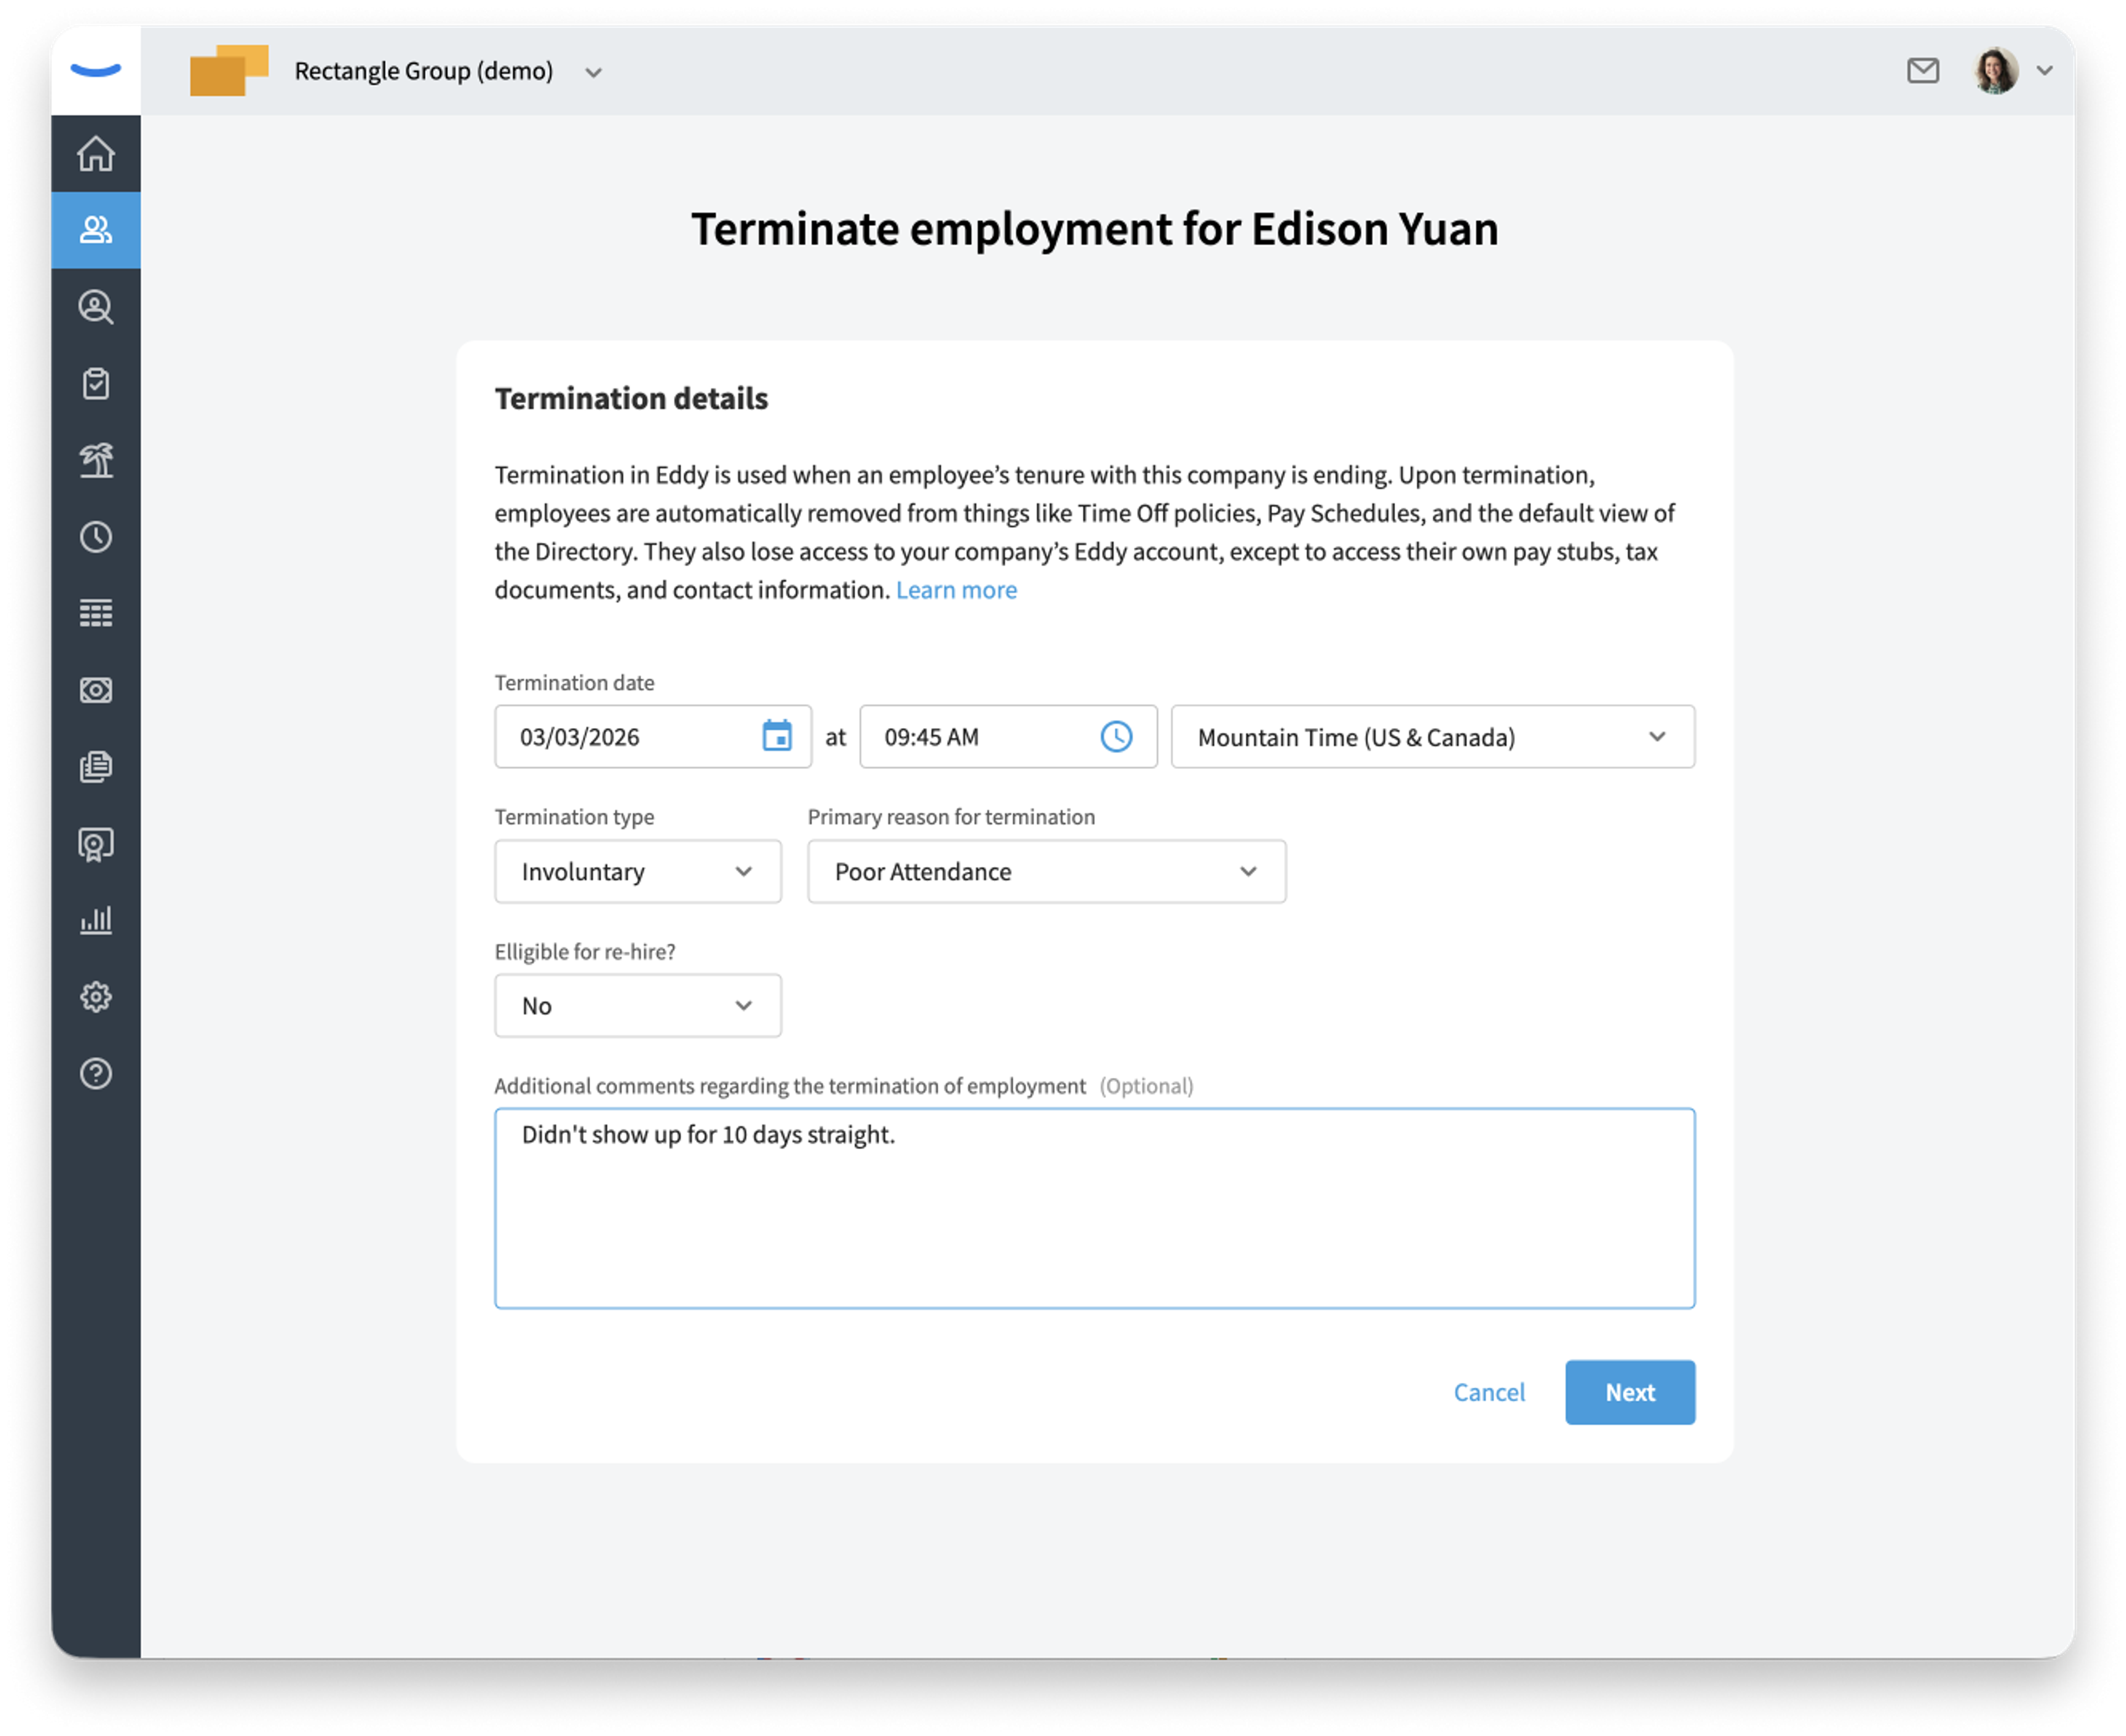Open the Eligible for re-hire dropdown

coord(637,1006)
